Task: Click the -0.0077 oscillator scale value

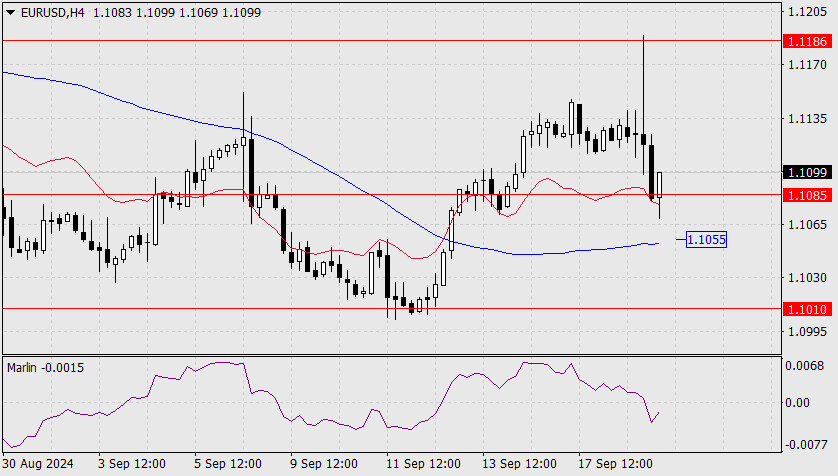Action: 804,444
